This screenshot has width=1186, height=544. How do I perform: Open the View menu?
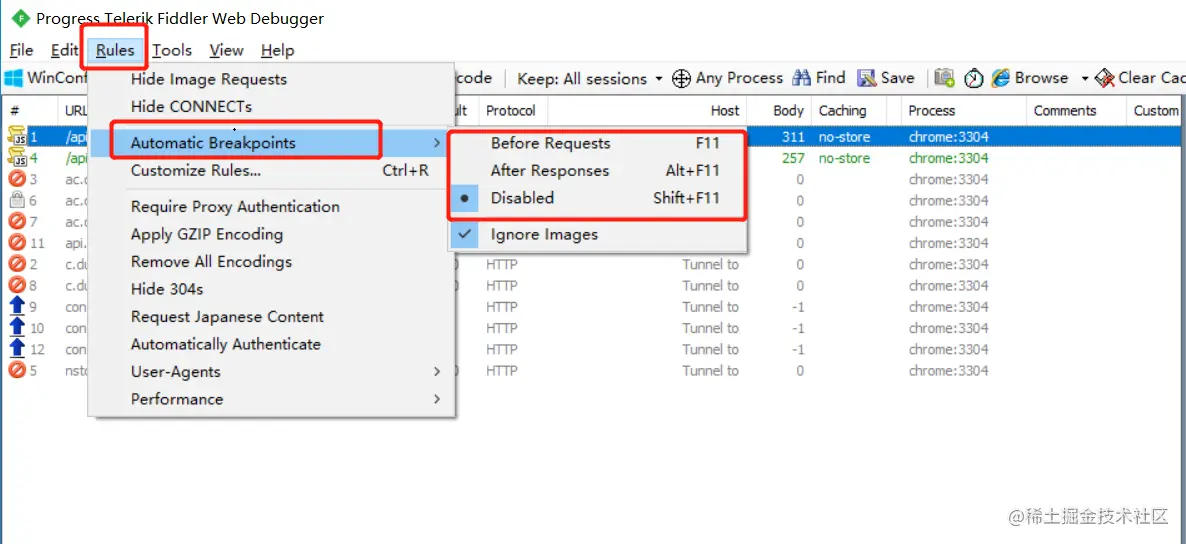226,51
